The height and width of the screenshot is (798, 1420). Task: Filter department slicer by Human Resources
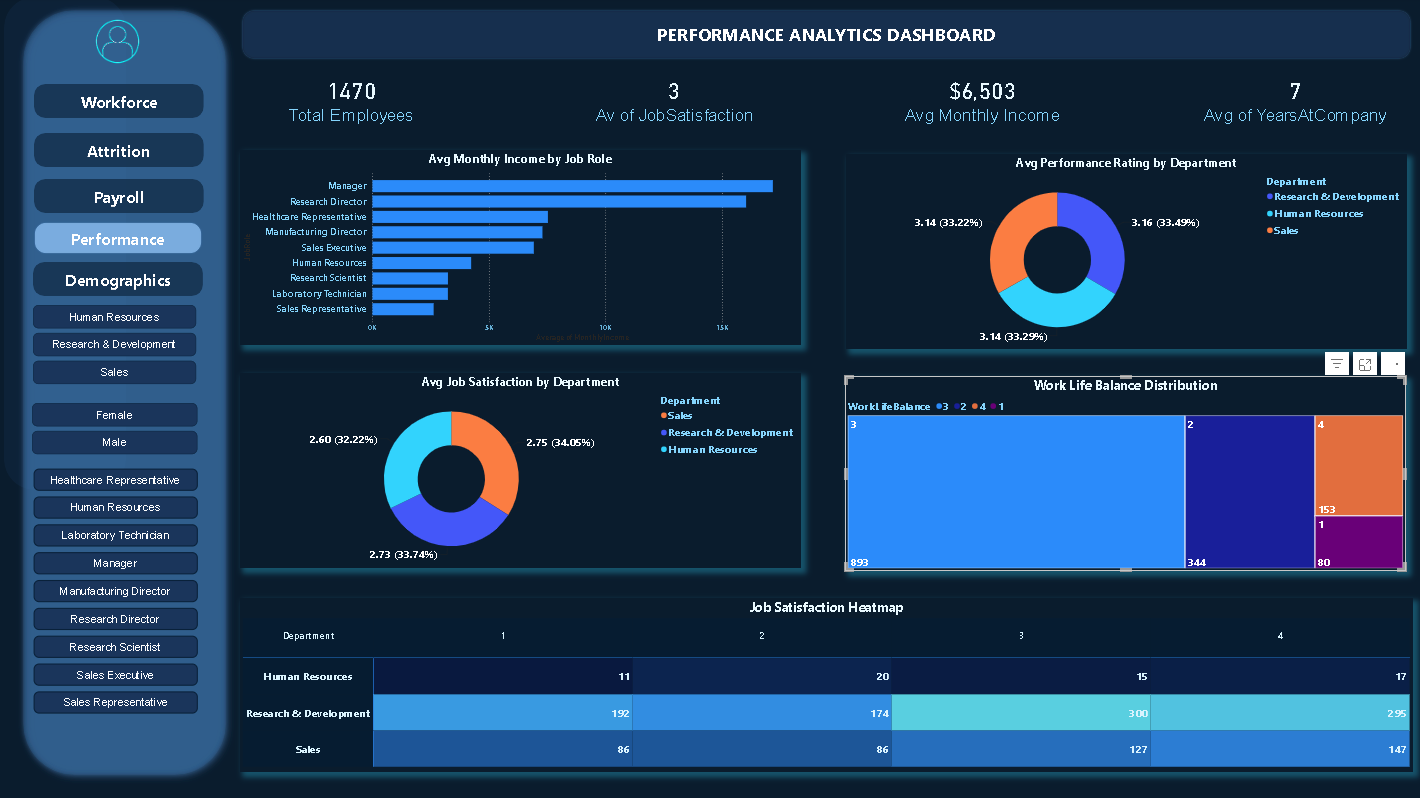click(114, 317)
